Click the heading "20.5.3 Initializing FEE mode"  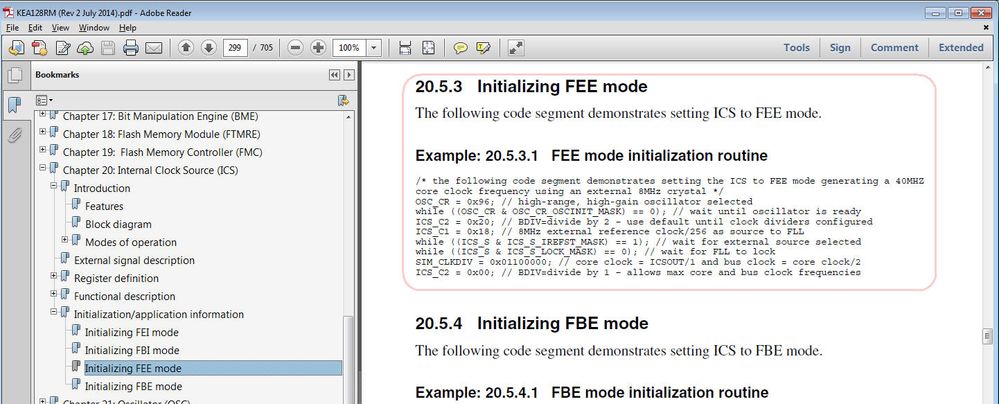coord(531,86)
